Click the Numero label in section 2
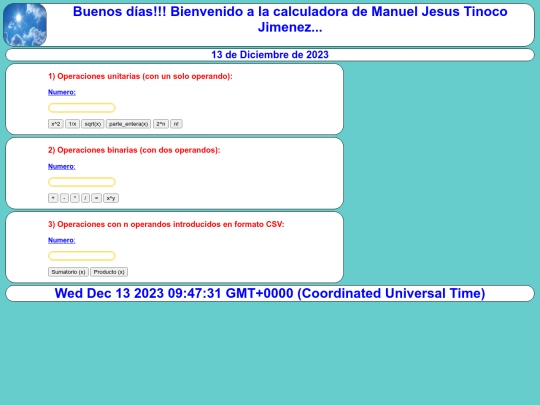This screenshot has height=405, width=540. point(62,166)
